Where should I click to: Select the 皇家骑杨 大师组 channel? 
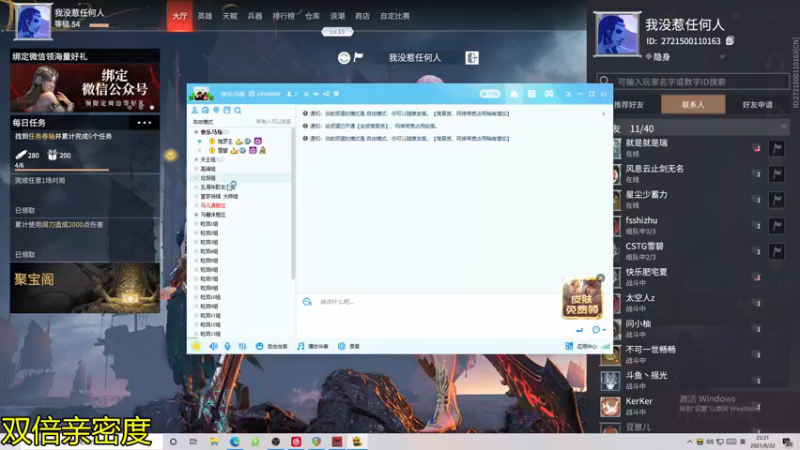pyautogui.click(x=219, y=196)
